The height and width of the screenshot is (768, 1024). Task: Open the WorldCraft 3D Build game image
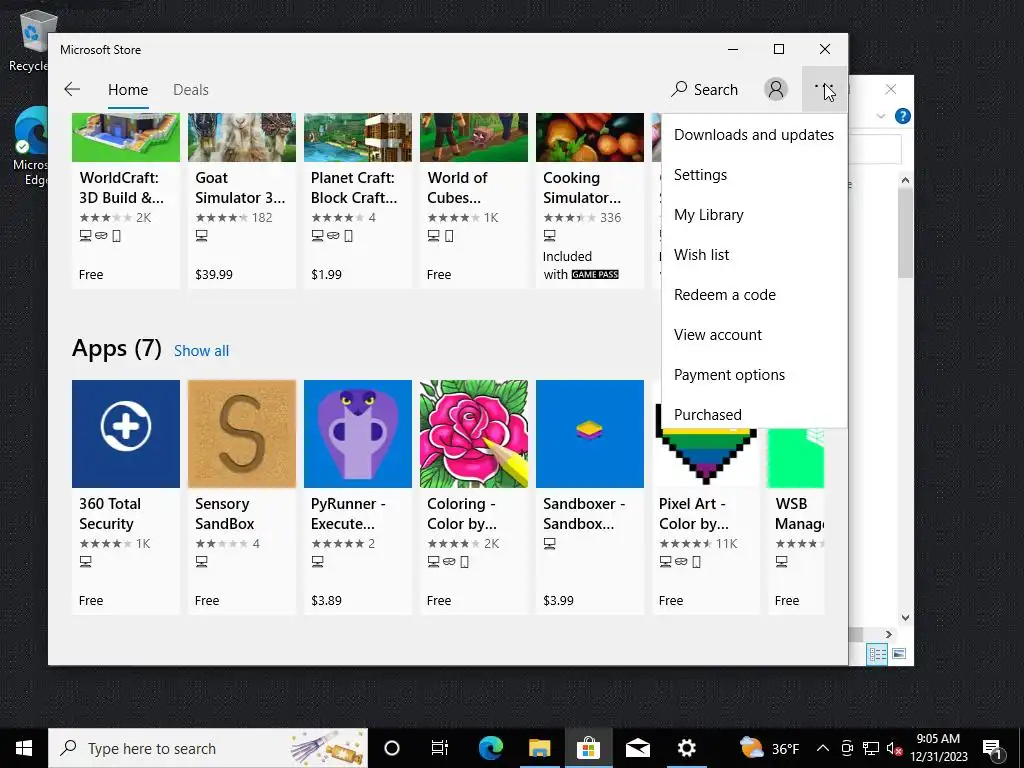click(126, 137)
